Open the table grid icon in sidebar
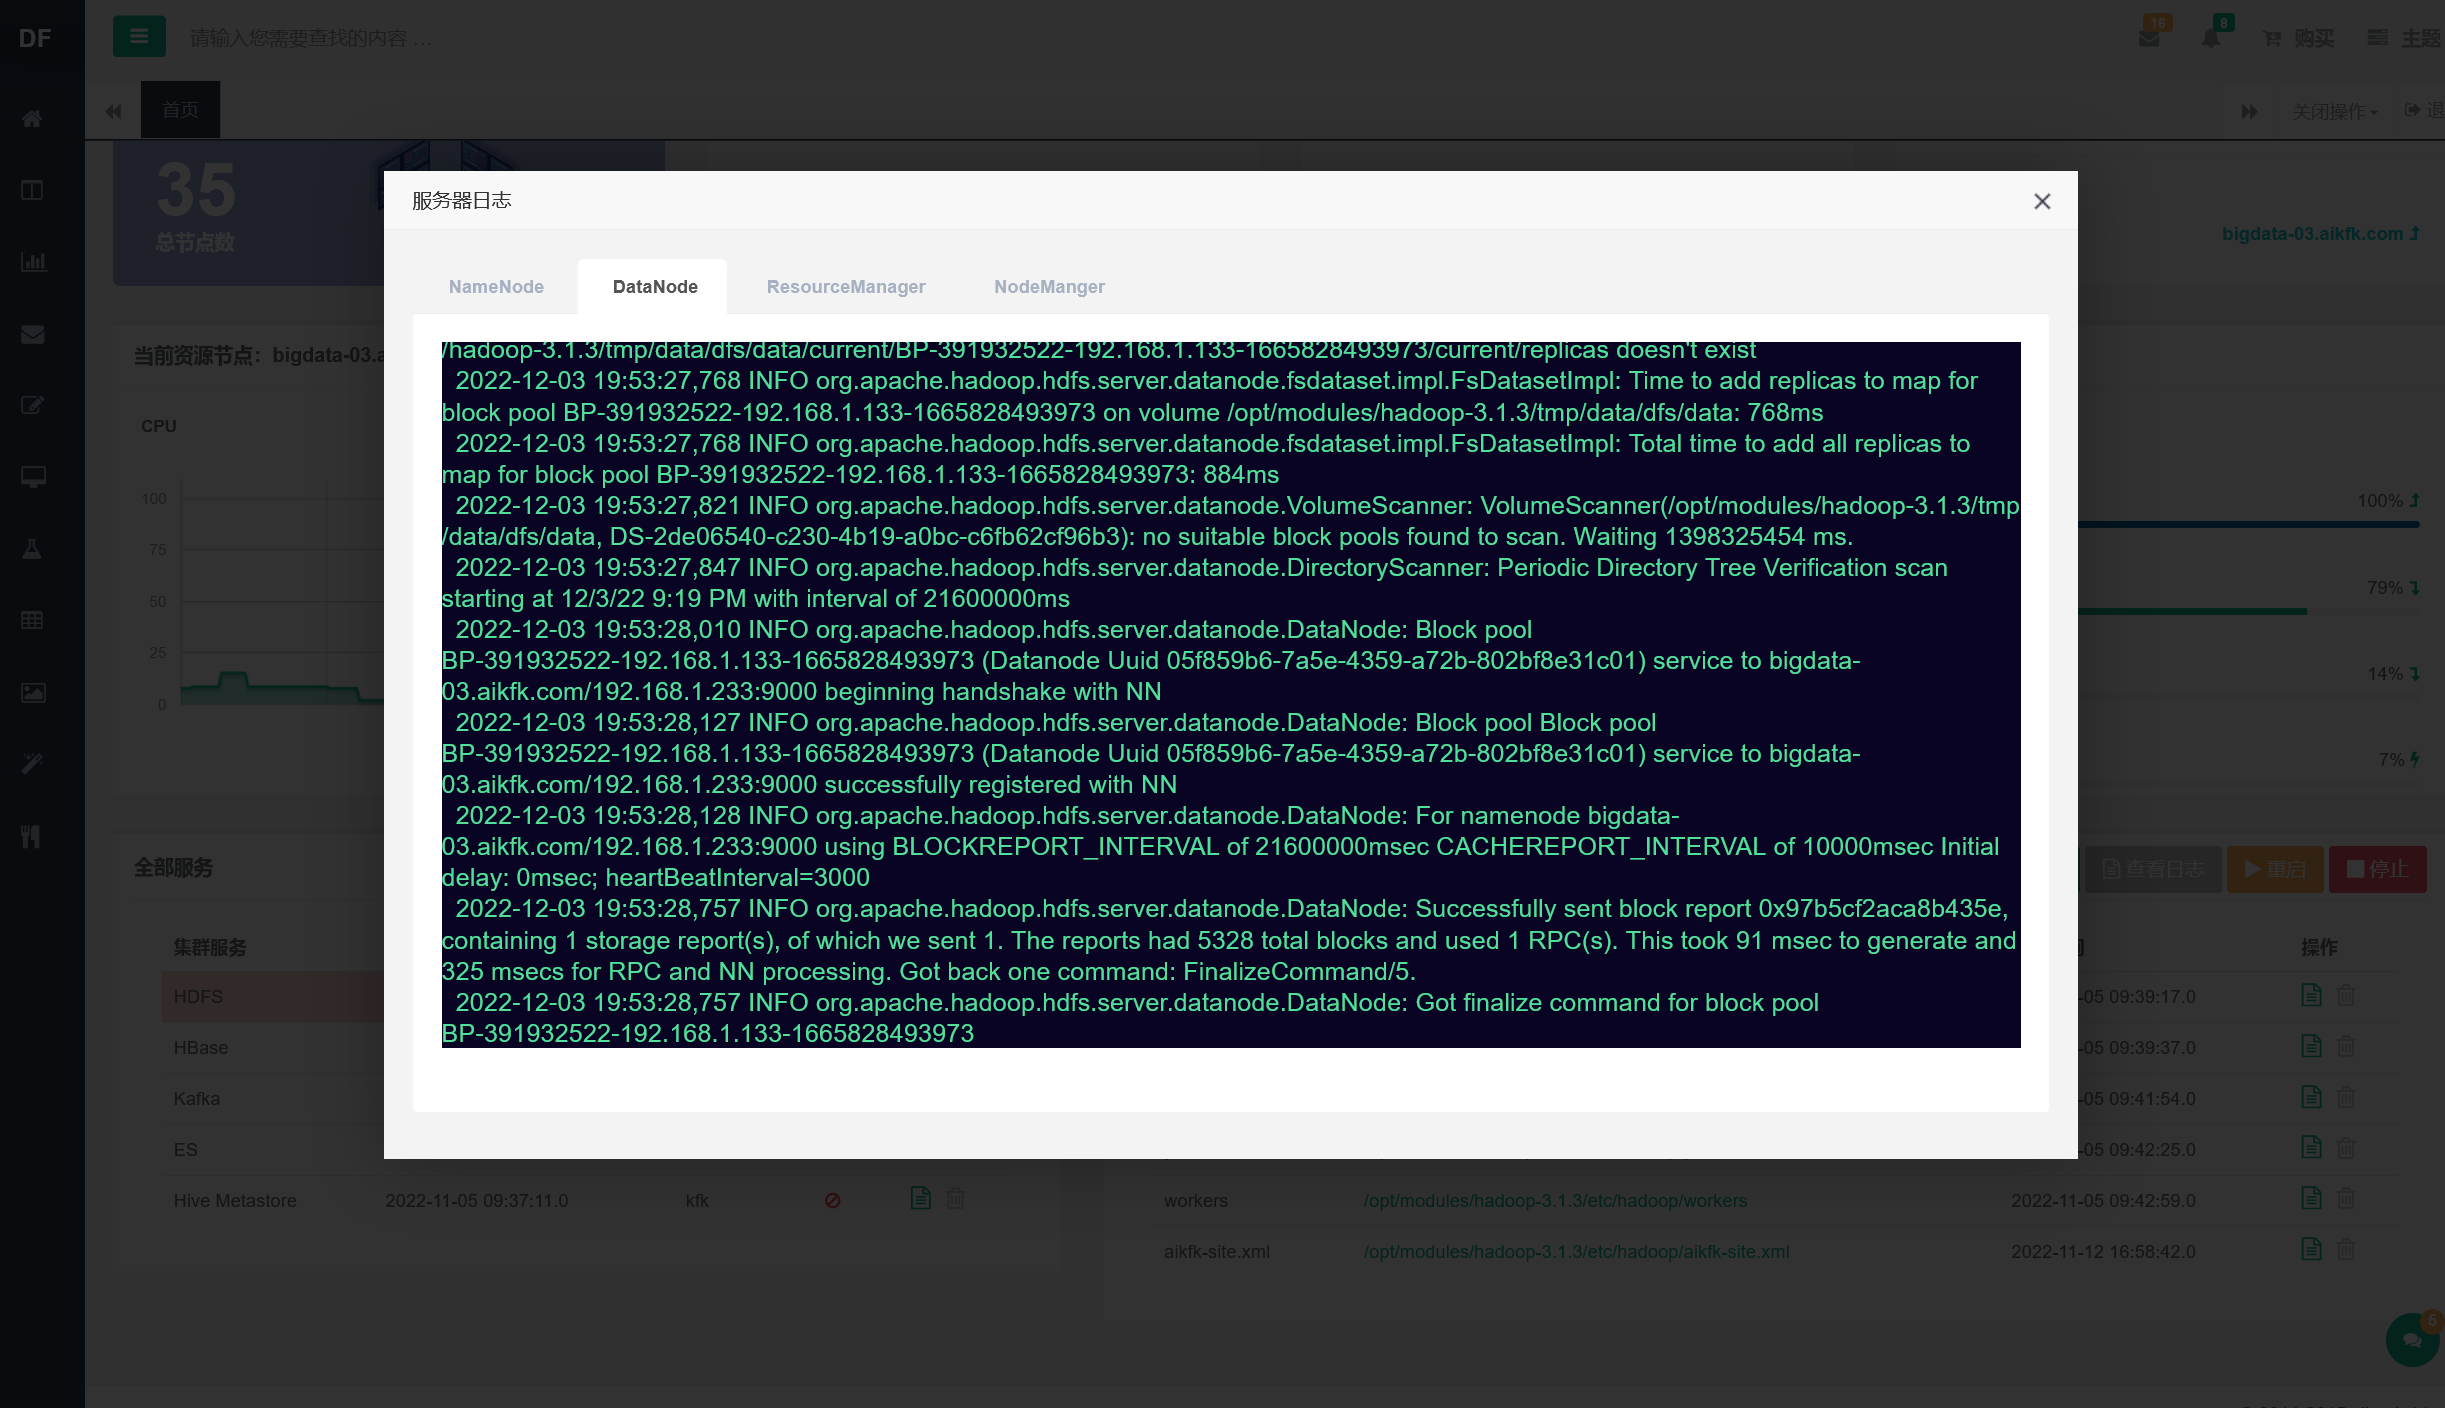Screen dimensions: 2445x1408 click(32, 620)
